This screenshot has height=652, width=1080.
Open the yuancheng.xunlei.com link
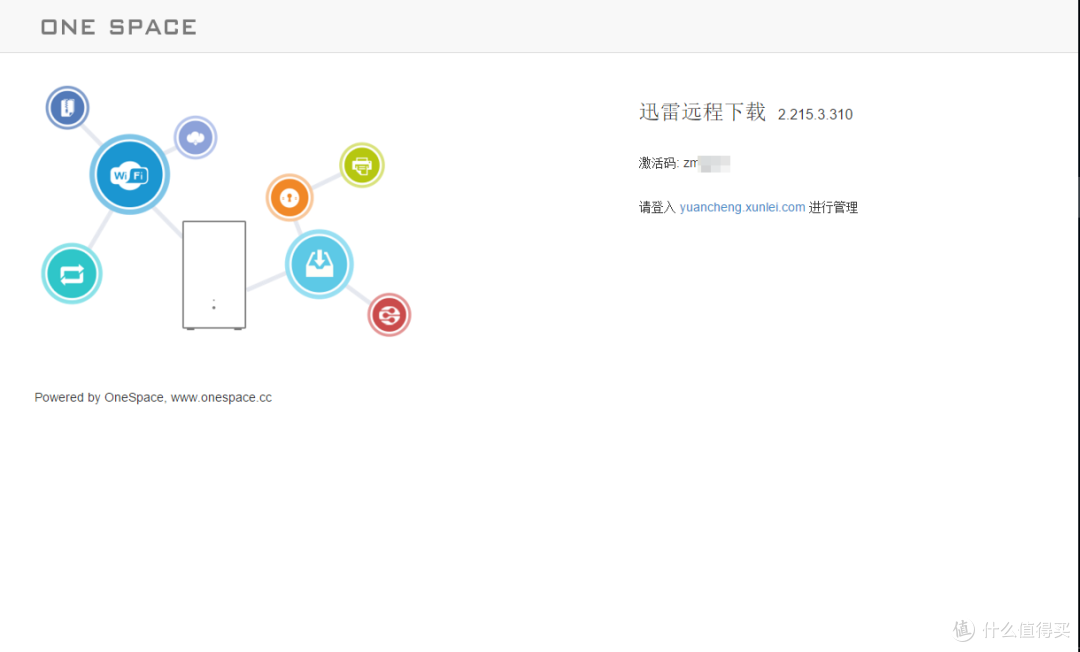point(742,208)
